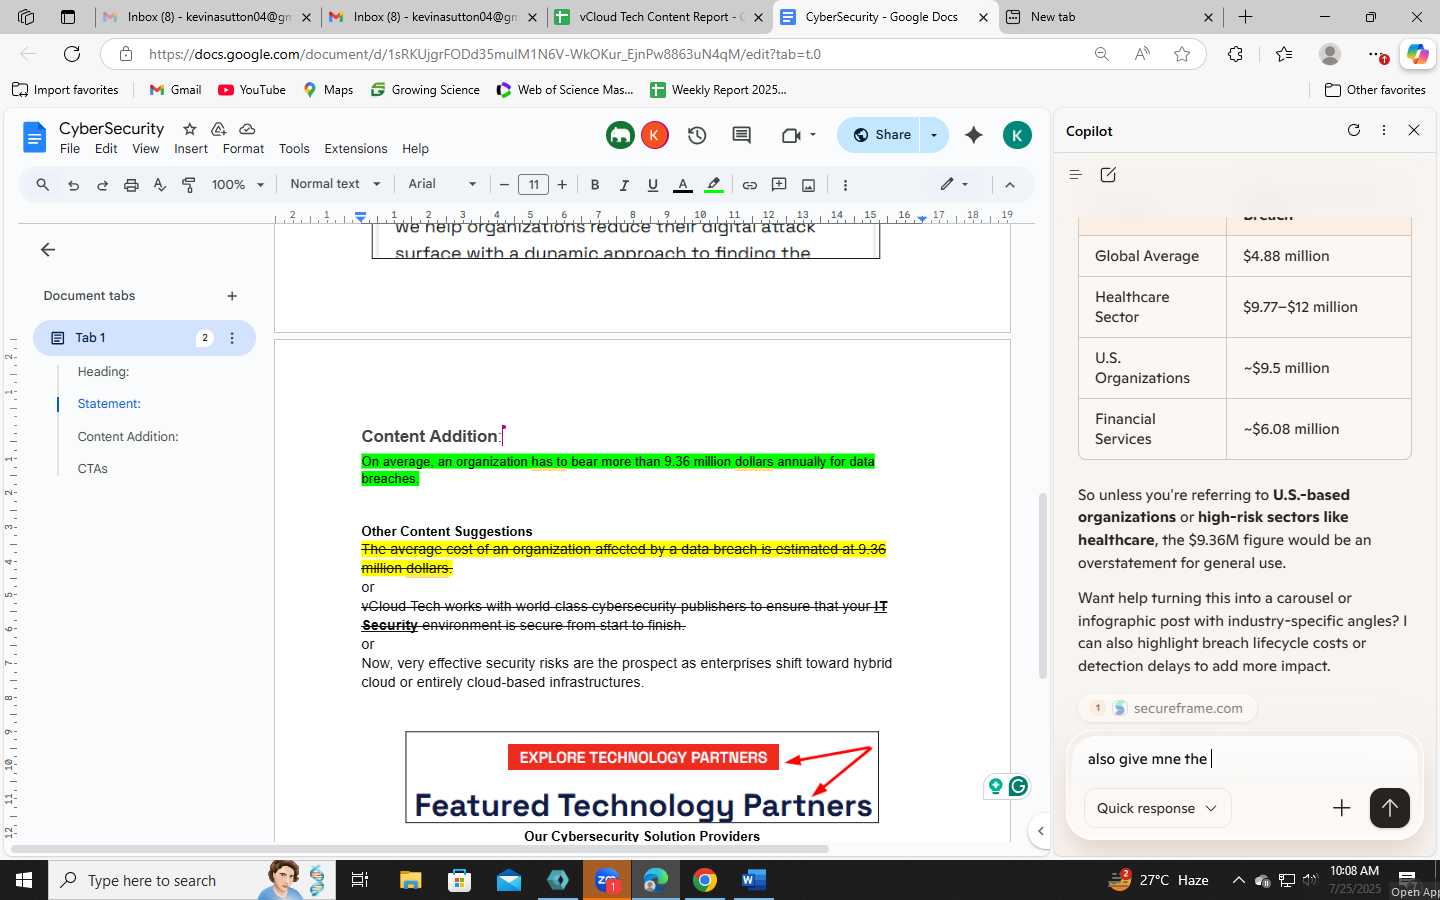Increase the font size
This screenshot has height=900, width=1440.
pos(562,184)
